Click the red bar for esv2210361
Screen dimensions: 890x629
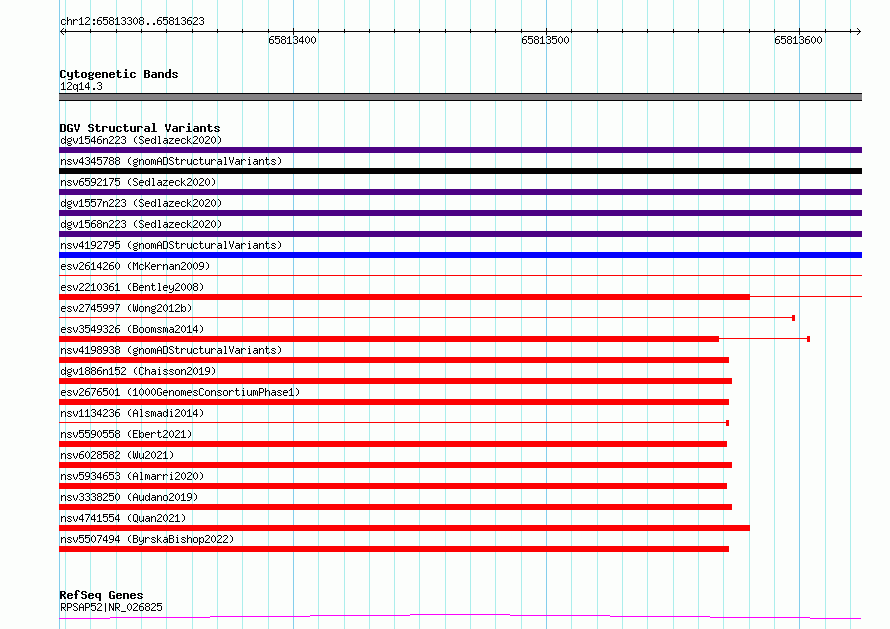(x=404, y=297)
